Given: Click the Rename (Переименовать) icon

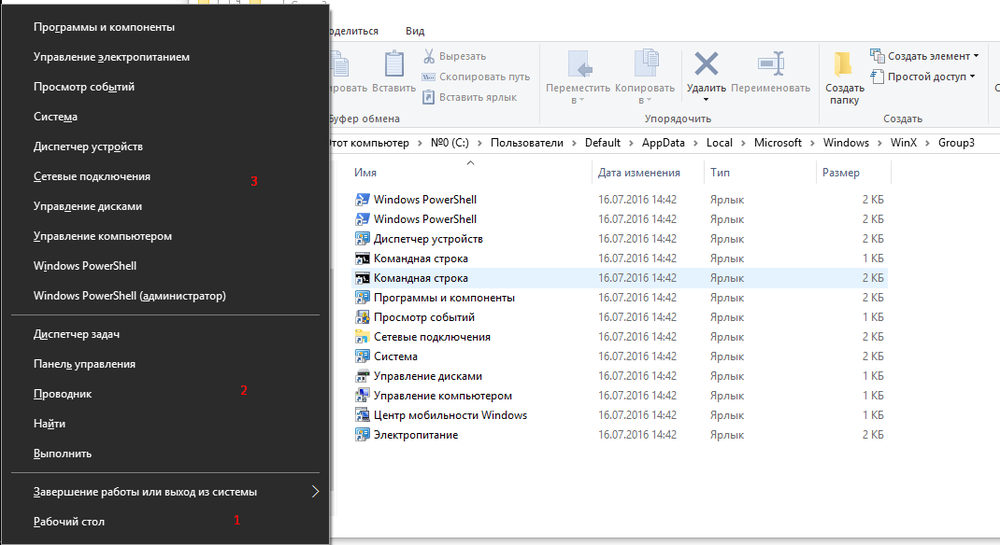Looking at the screenshot, I should click(770, 64).
